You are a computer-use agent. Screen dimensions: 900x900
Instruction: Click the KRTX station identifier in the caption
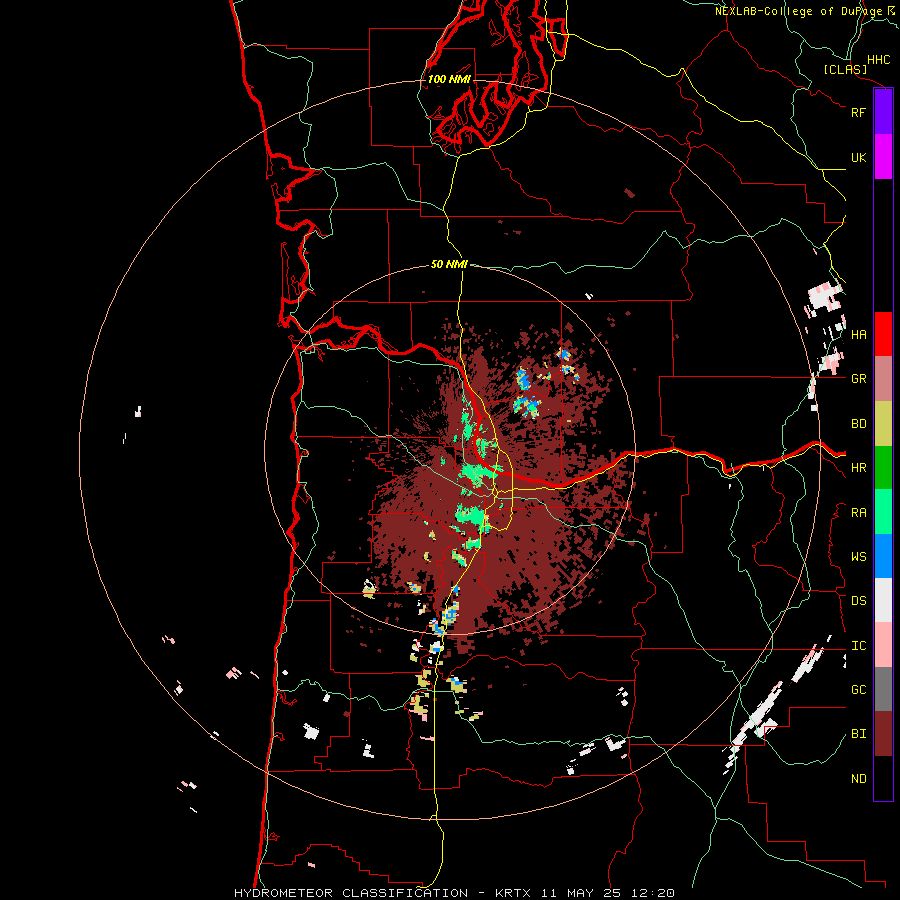[x=515, y=893]
